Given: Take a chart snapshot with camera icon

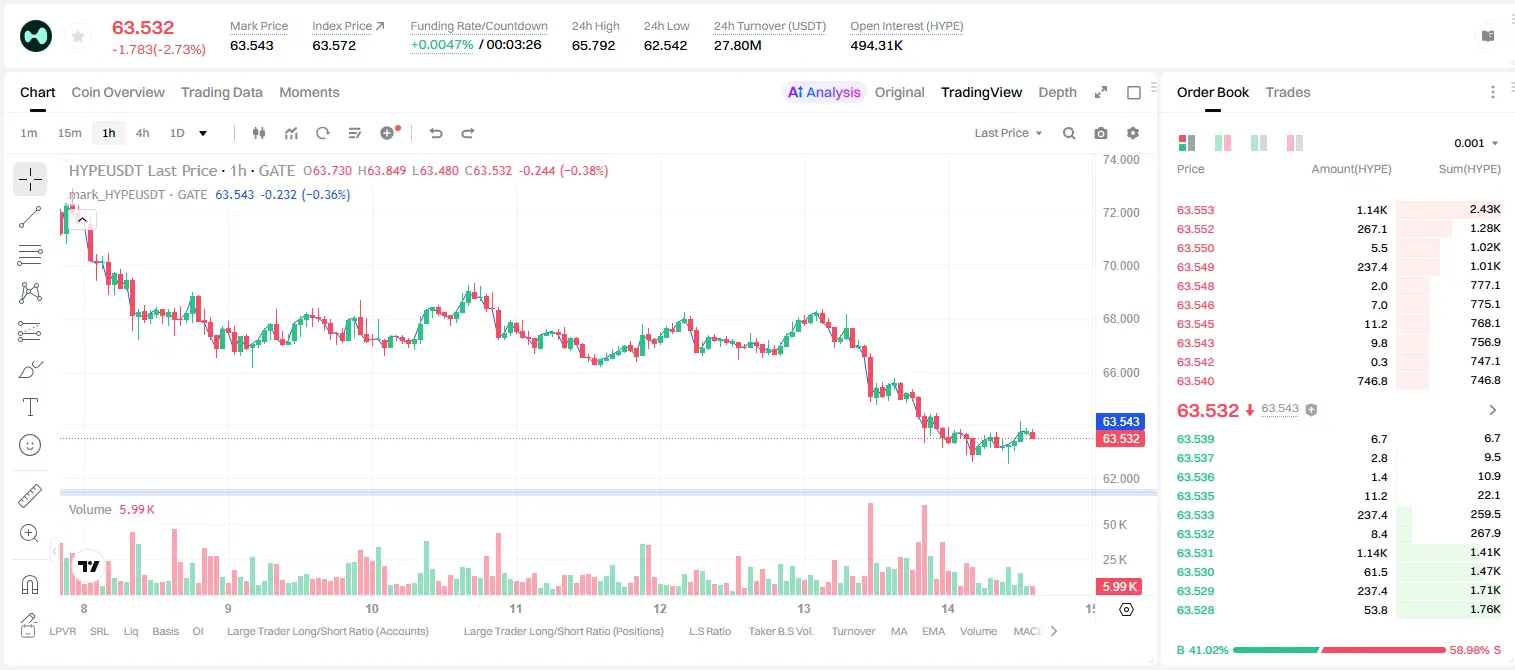Looking at the screenshot, I should tap(1101, 133).
